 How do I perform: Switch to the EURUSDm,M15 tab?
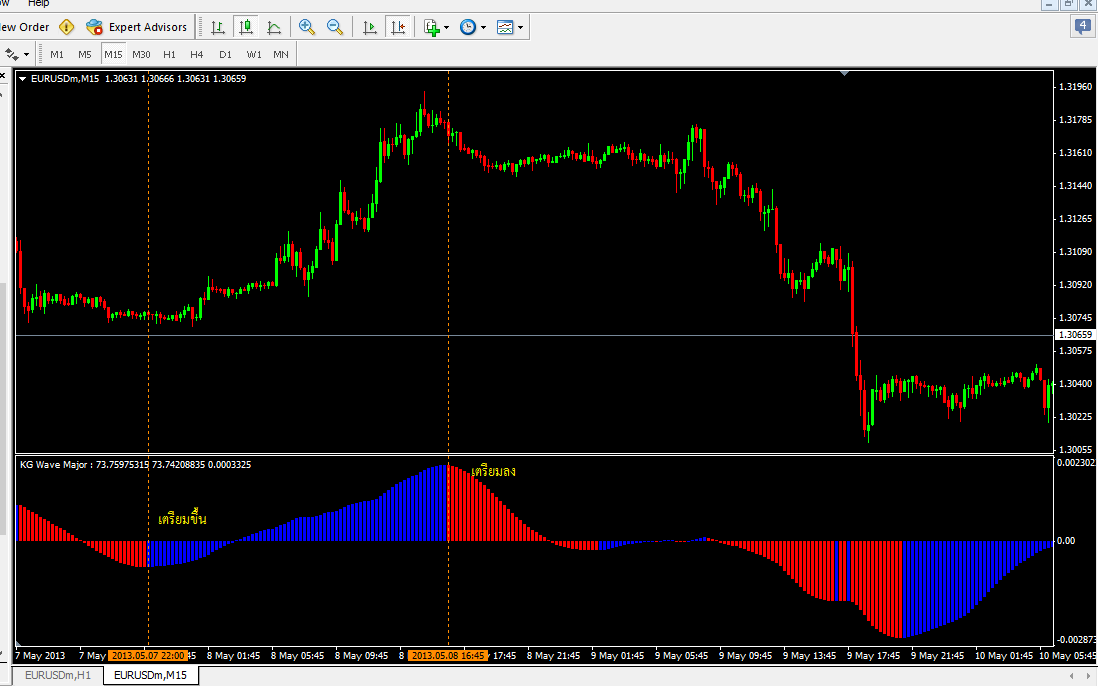pos(151,675)
